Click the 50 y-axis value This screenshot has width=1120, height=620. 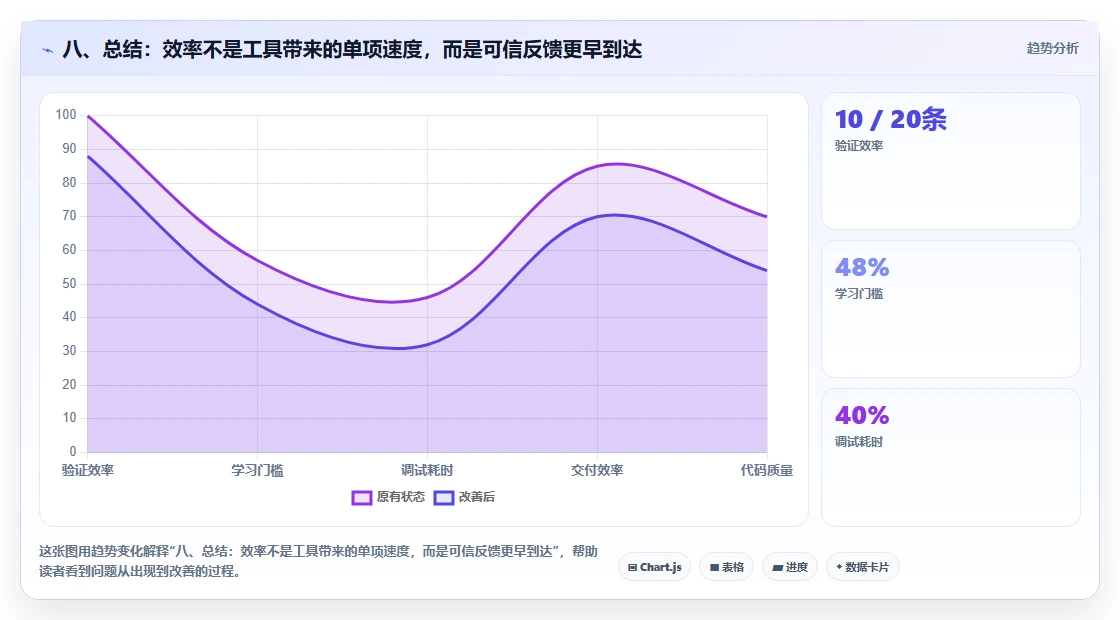tap(69, 284)
